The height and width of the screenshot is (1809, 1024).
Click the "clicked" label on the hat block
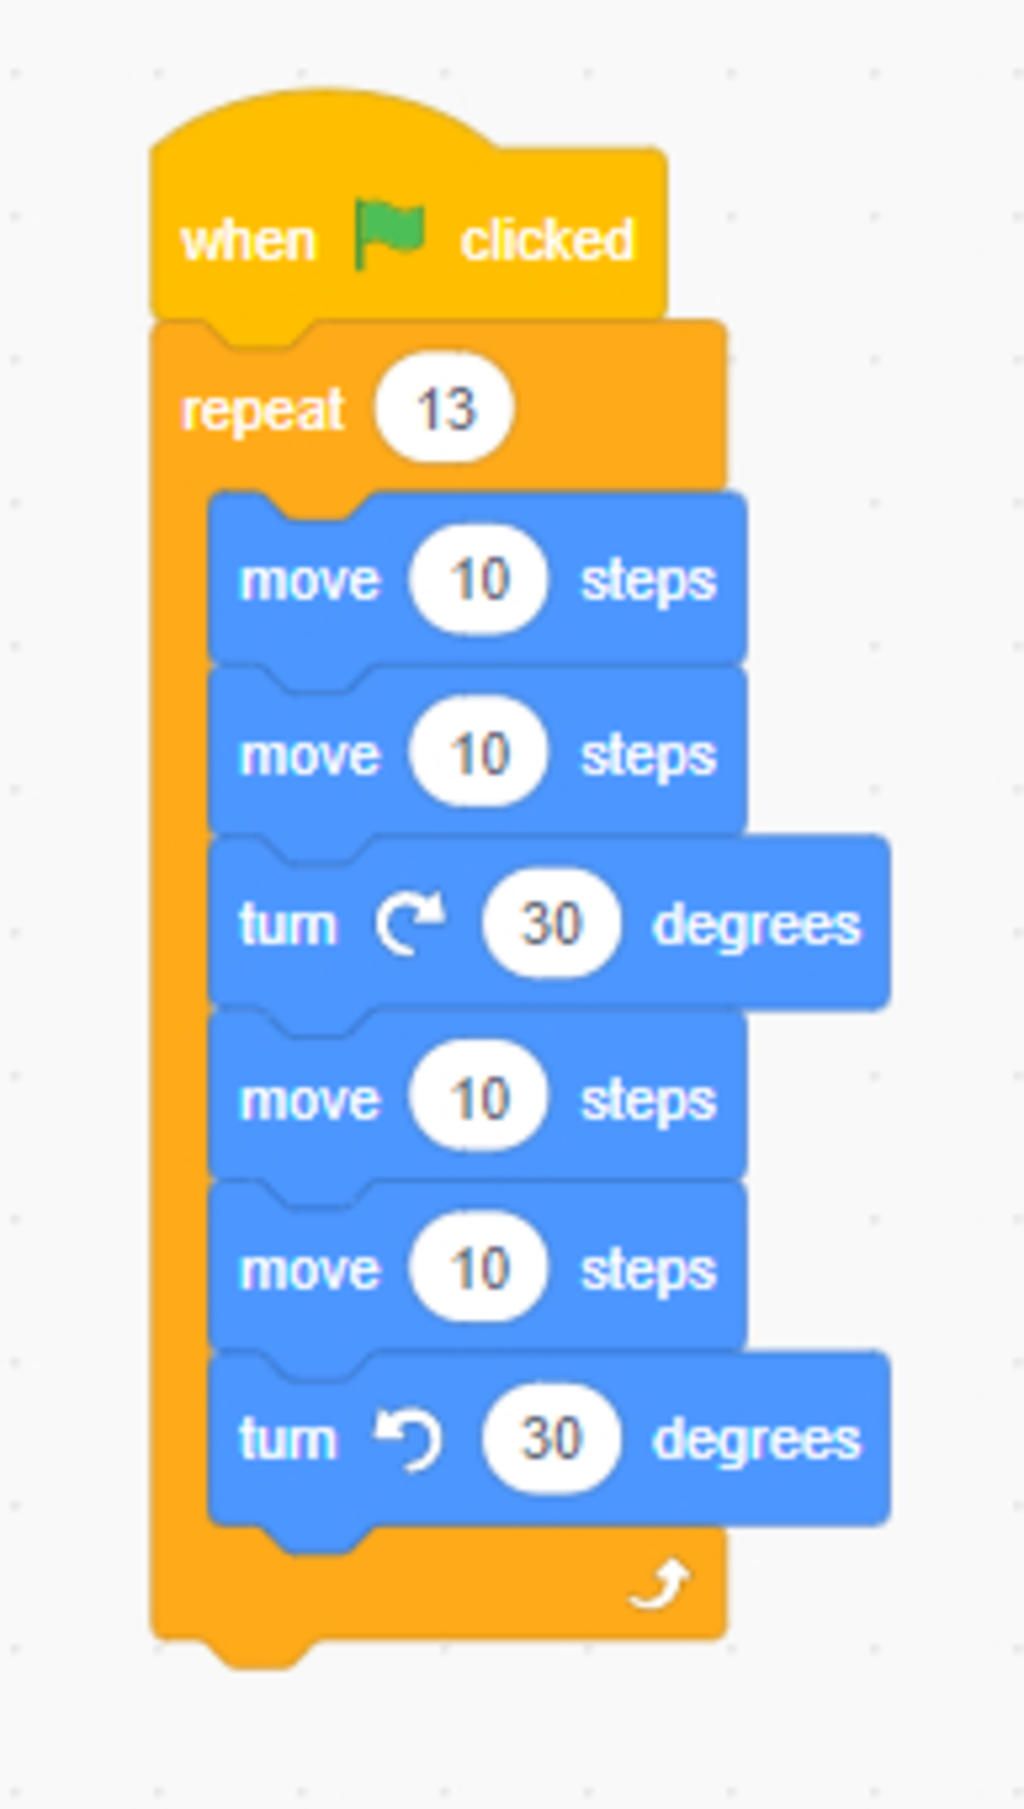547,240
